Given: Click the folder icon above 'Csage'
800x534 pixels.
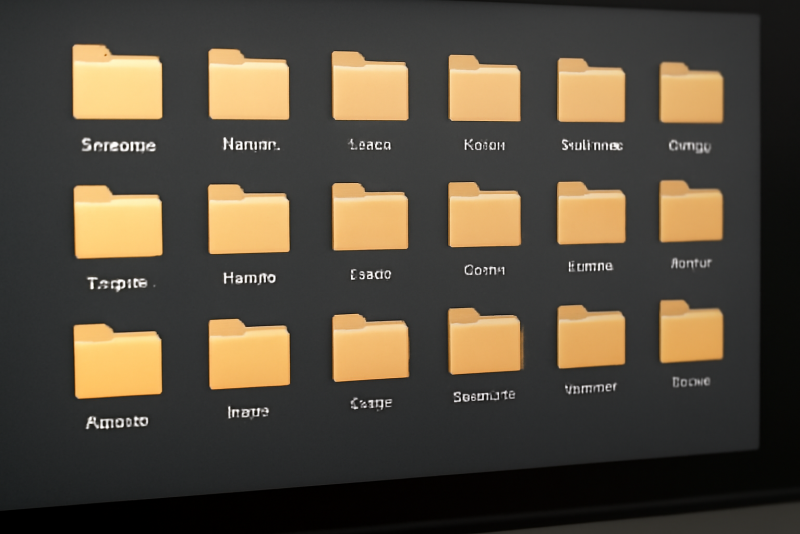Looking at the screenshot, I should tap(370, 348).
